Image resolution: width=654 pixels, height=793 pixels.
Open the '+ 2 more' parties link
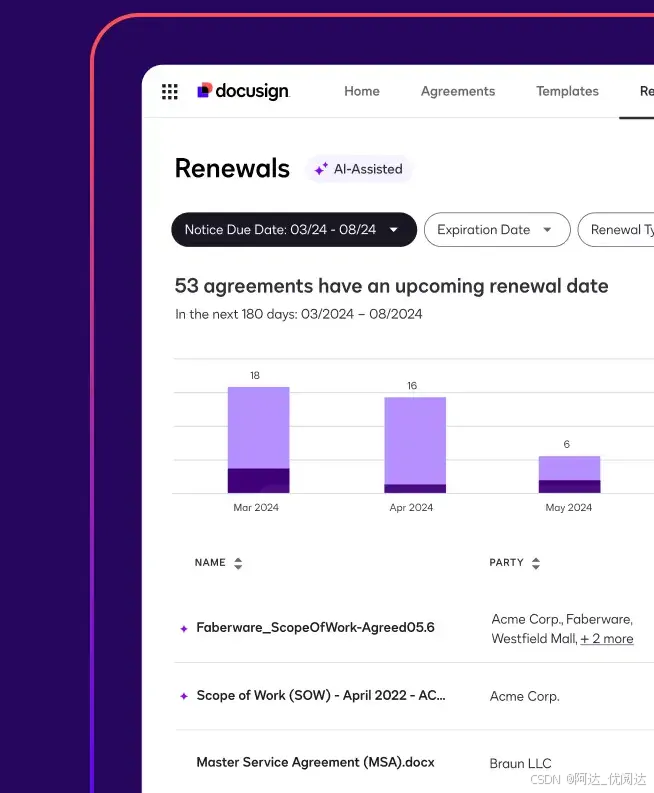click(x=606, y=639)
